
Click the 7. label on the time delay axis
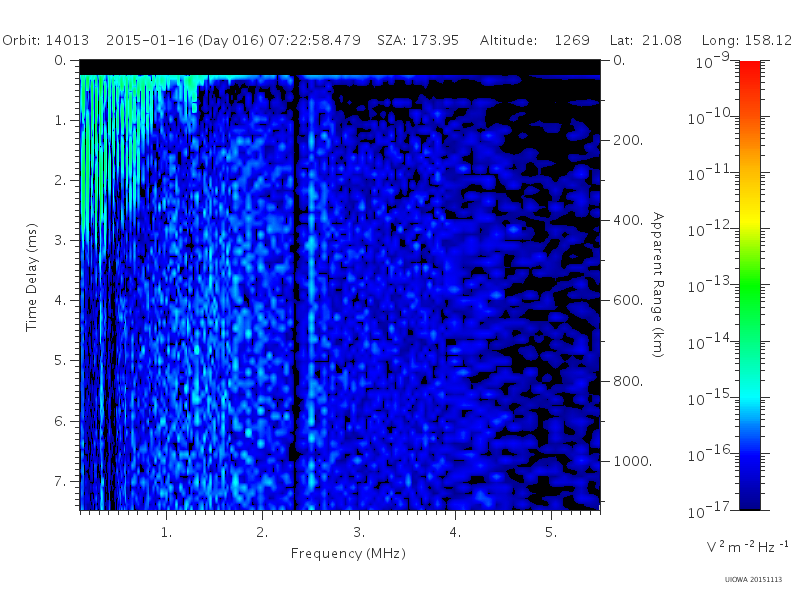pyautogui.click(x=60, y=481)
